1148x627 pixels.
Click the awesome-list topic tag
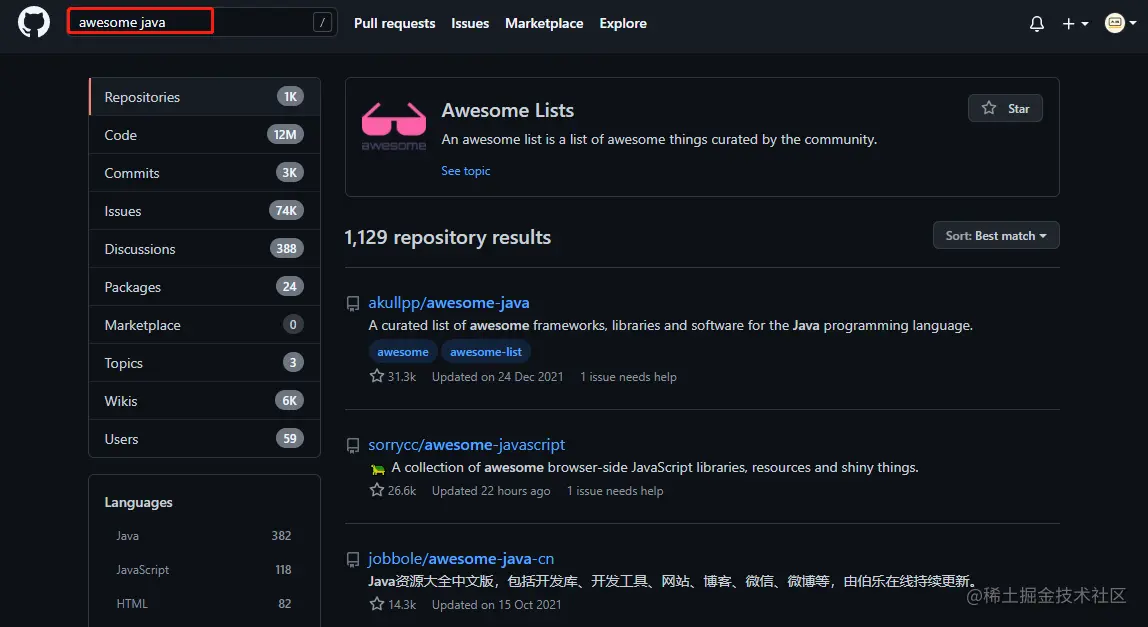pyautogui.click(x=486, y=352)
